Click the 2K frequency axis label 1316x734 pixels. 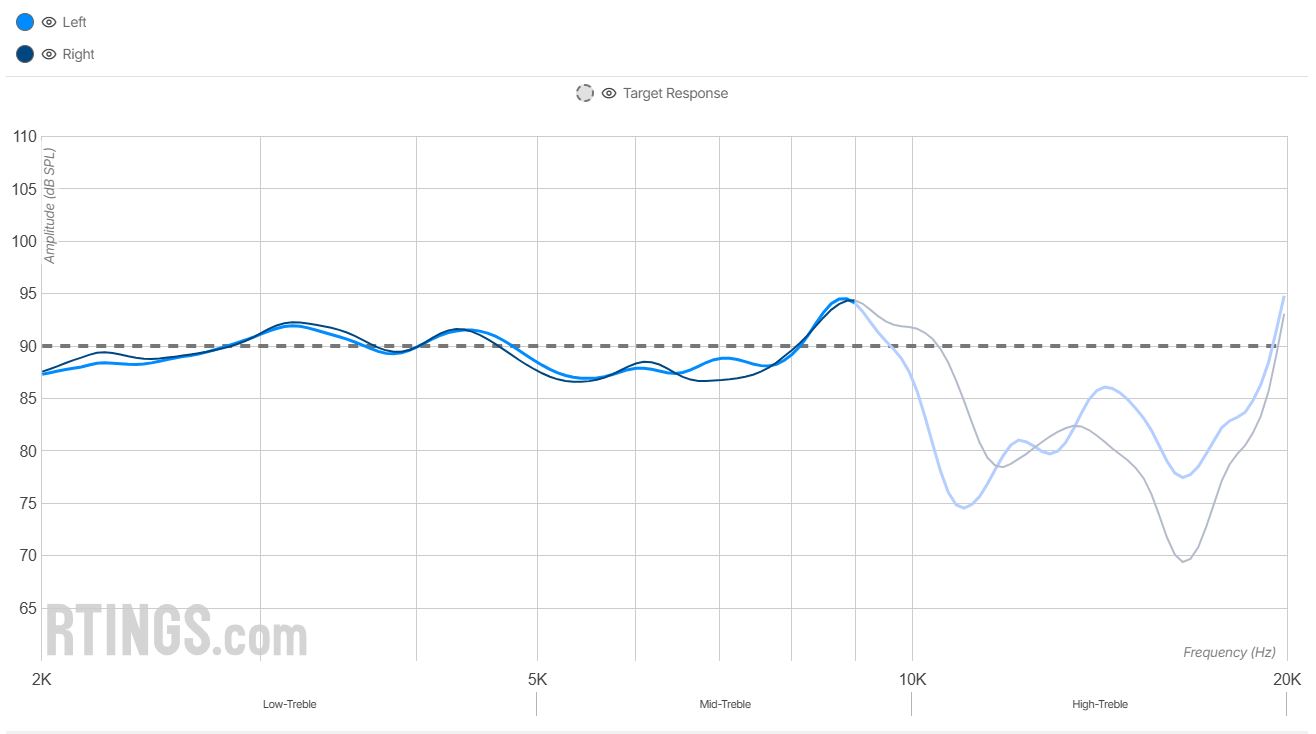coord(42,680)
